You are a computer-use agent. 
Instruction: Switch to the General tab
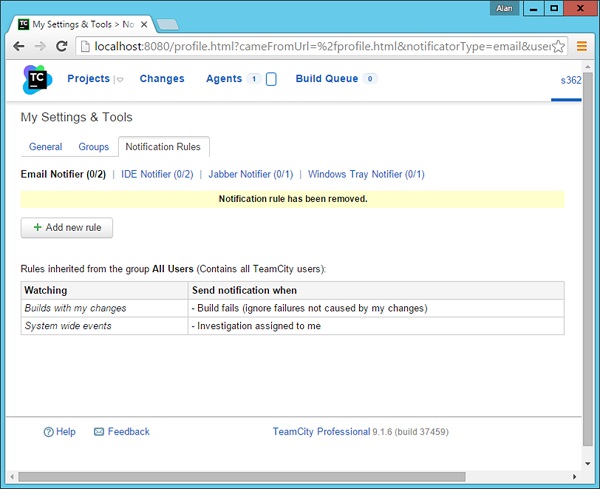click(45, 147)
